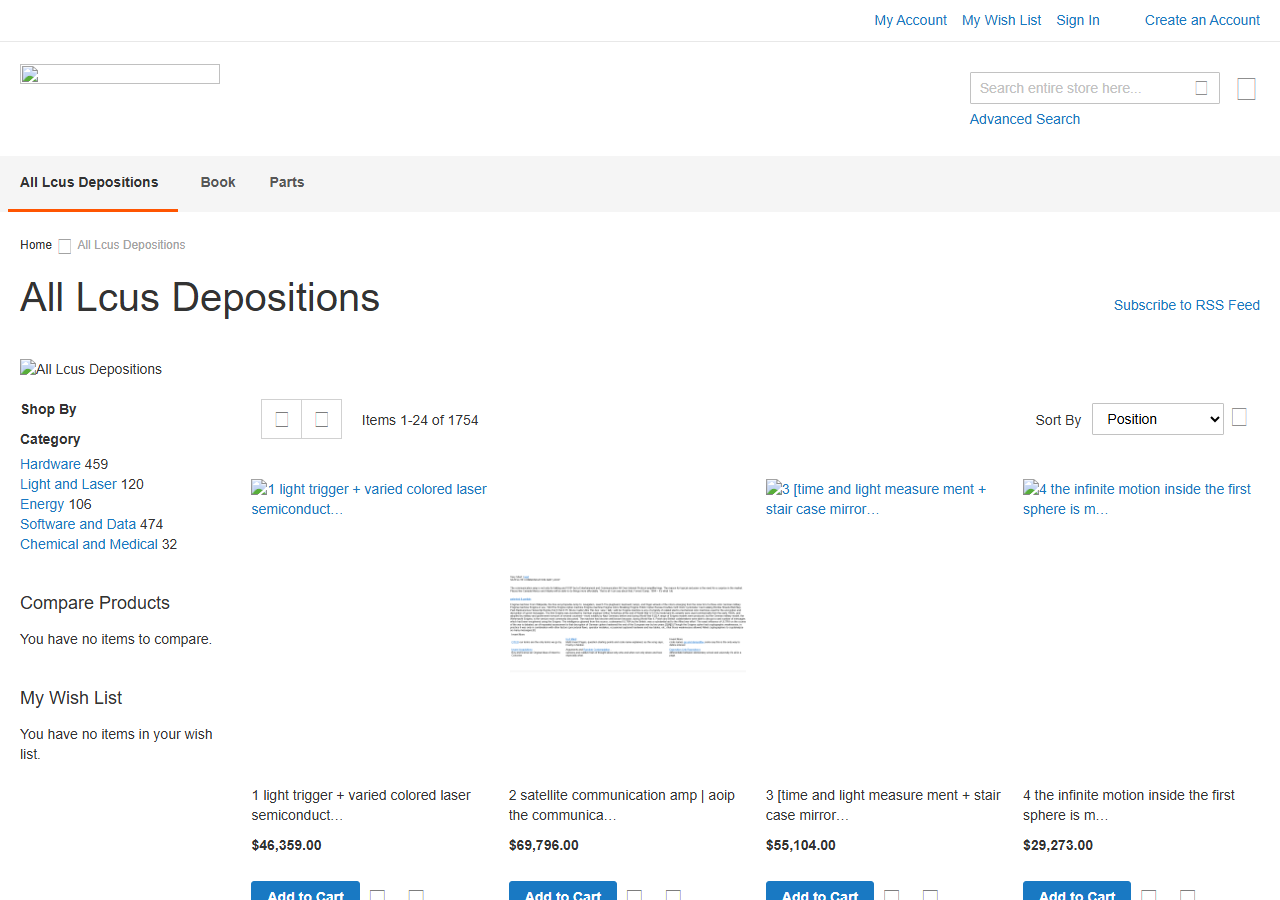
Task: Open the Book menu item
Action: point(218,182)
